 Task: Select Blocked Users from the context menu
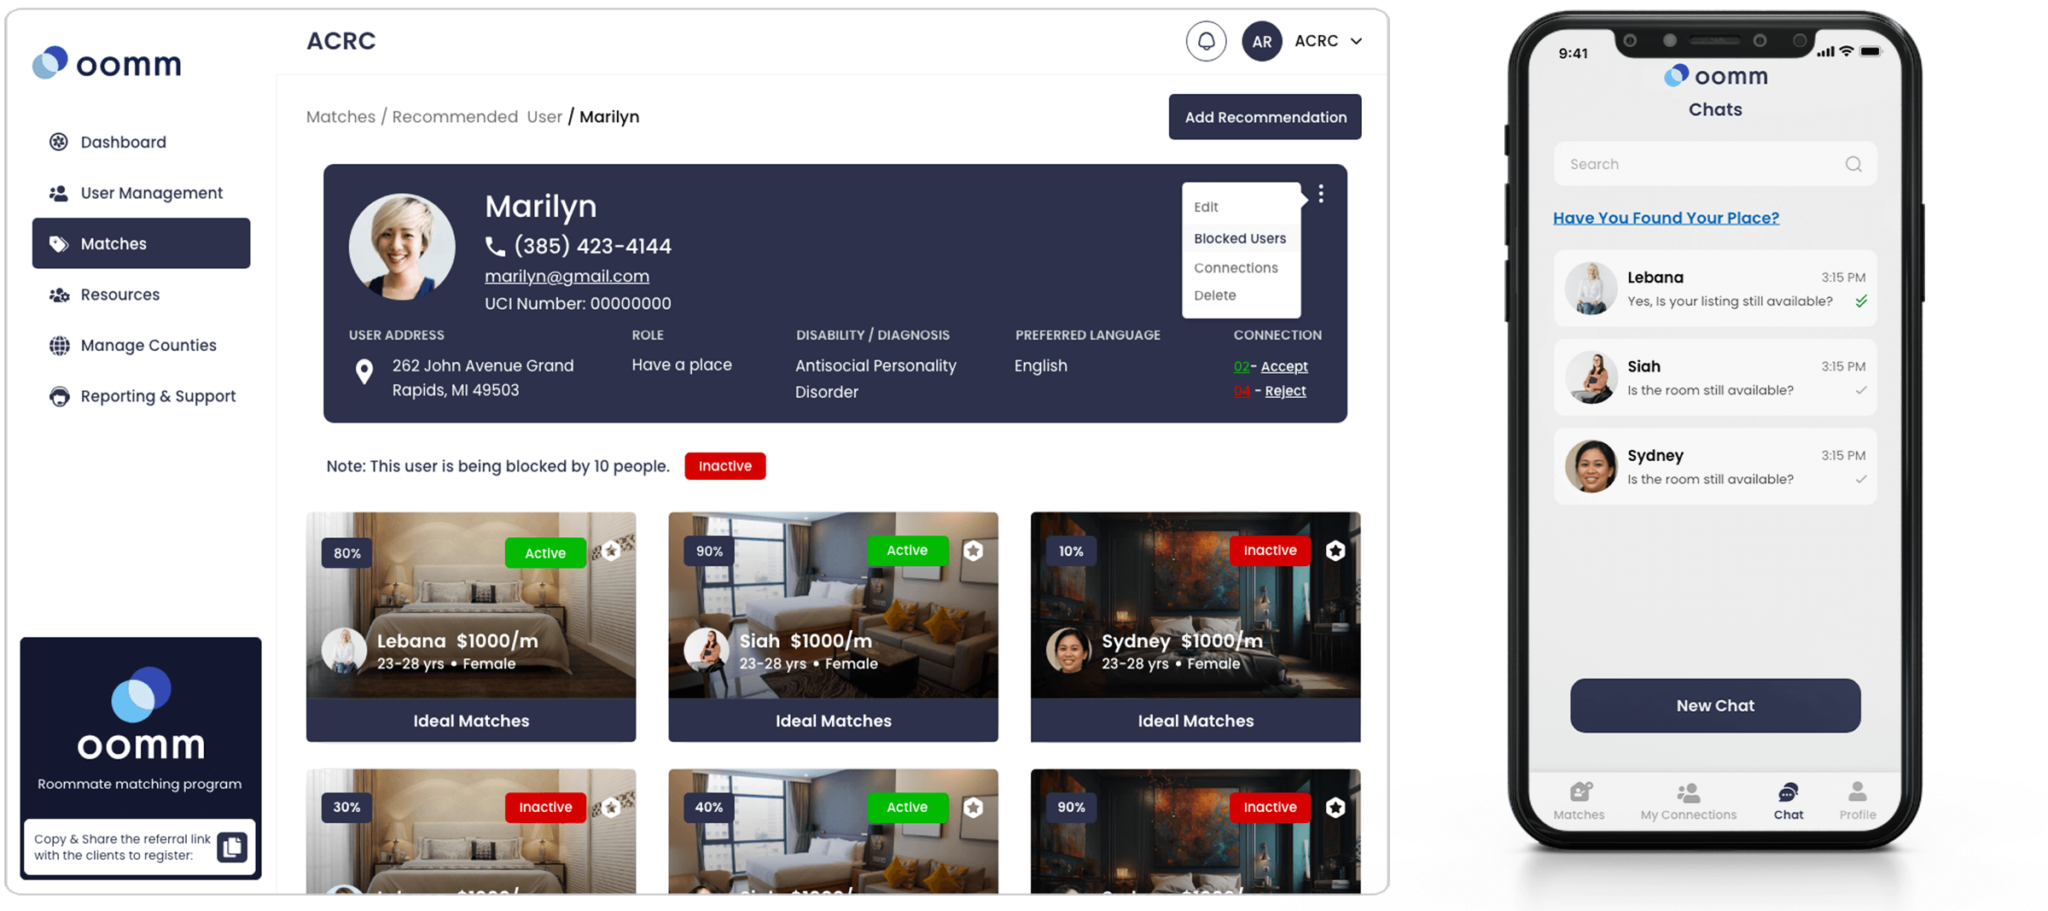(1239, 238)
